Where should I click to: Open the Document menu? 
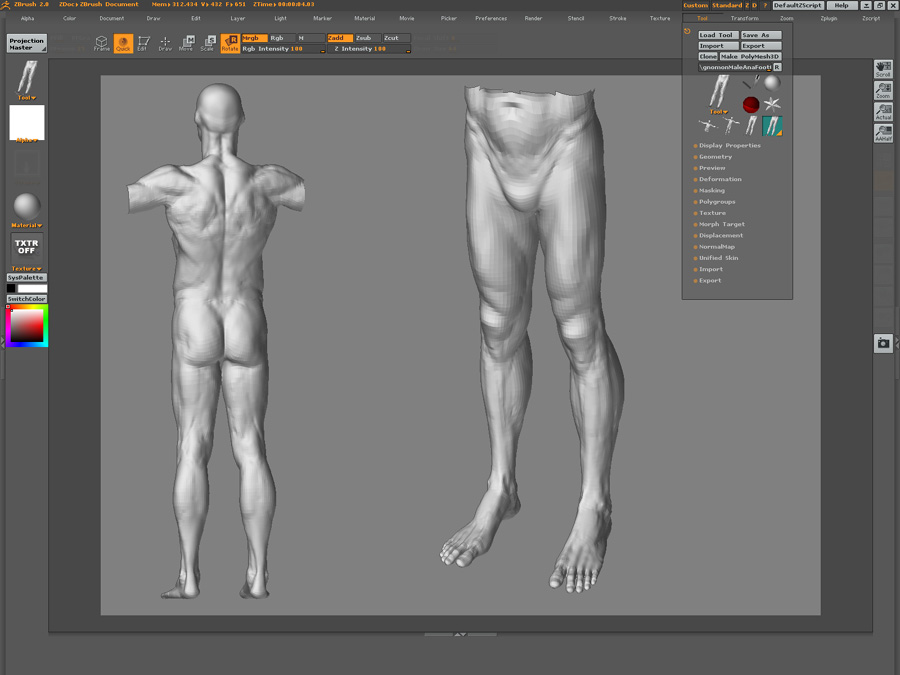[x=111, y=18]
